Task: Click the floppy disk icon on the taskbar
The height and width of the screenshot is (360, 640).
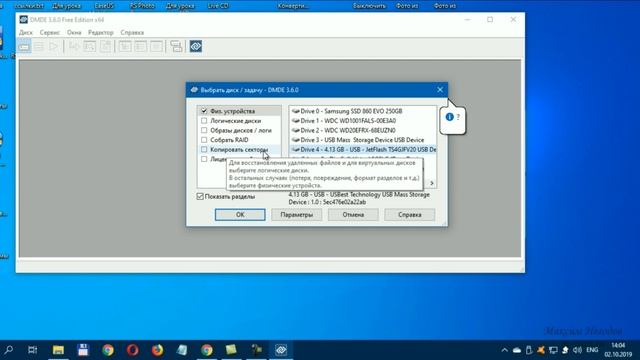Action: [83, 350]
